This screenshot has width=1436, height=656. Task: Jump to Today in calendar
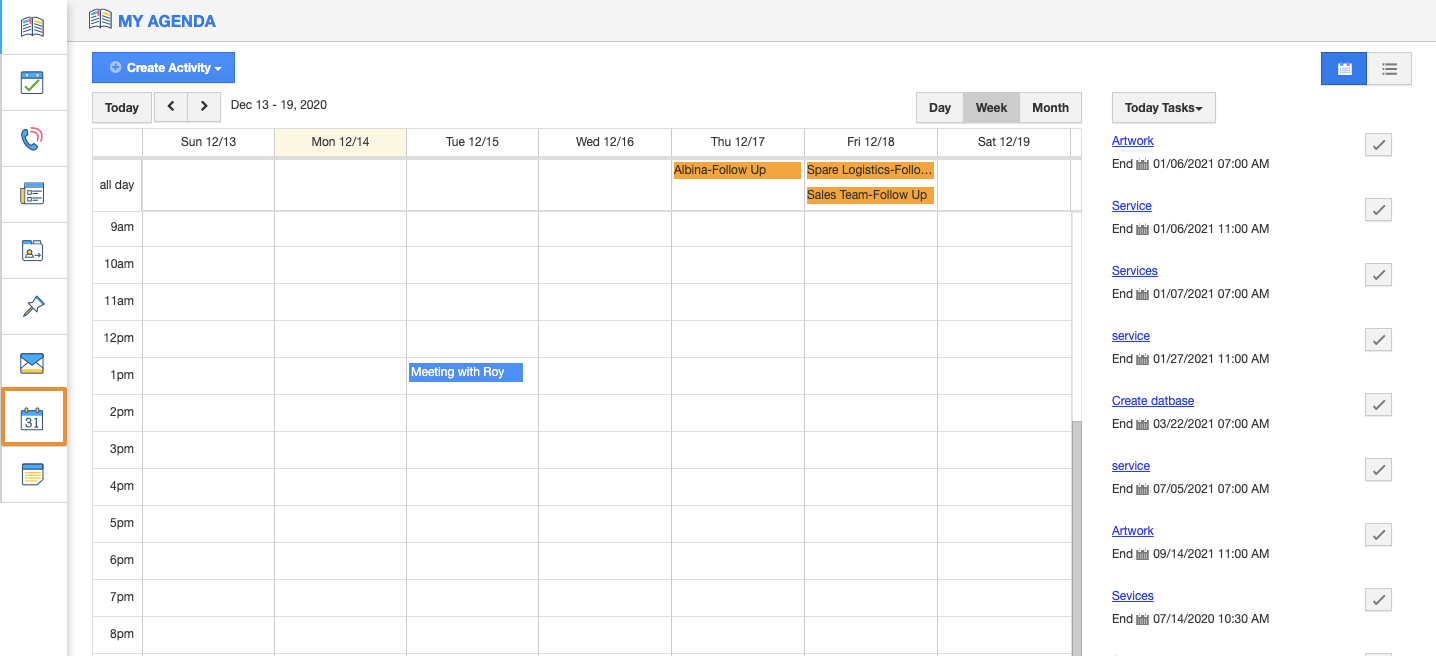(x=122, y=107)
